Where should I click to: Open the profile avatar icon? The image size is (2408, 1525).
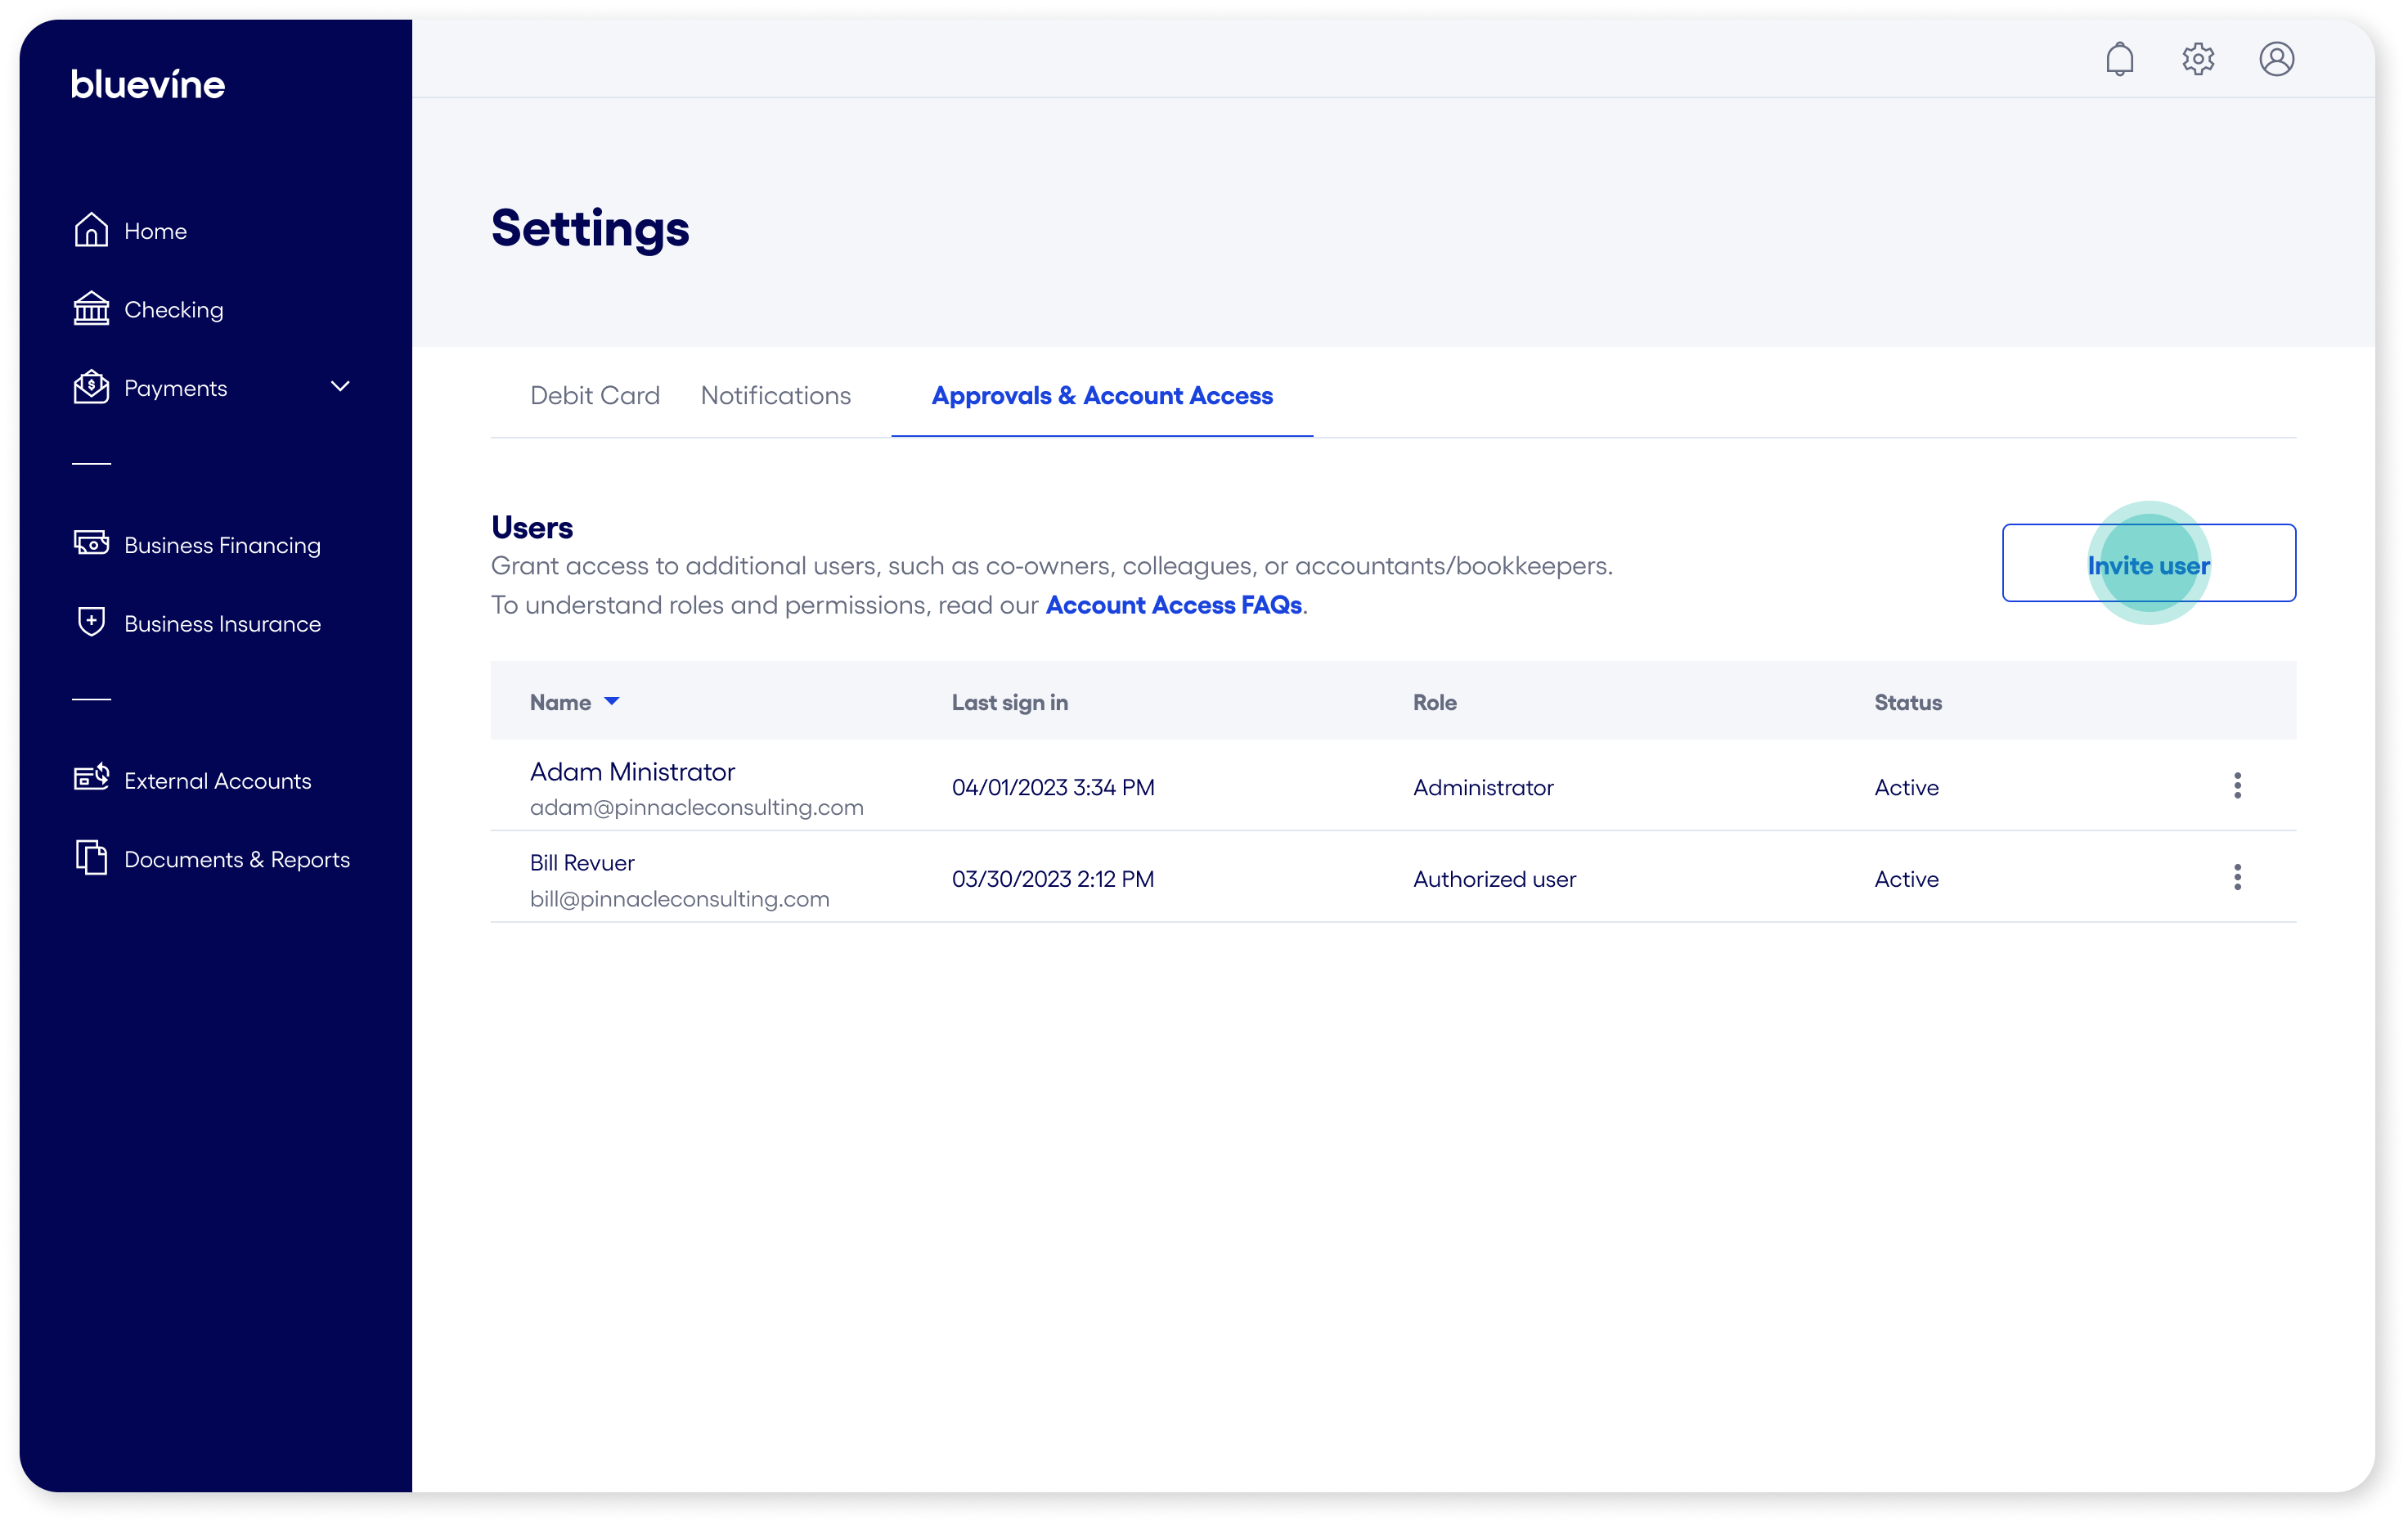pos(2276,59)
